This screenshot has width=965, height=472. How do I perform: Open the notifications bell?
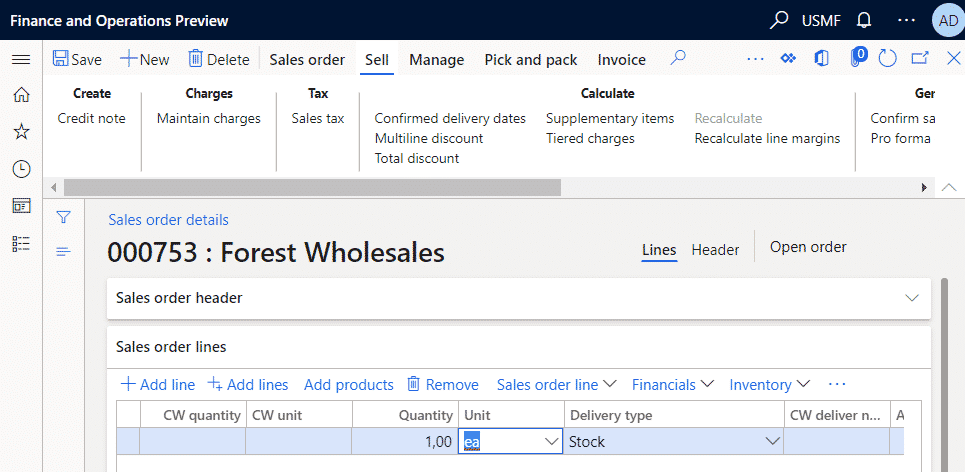click(864, 20)
